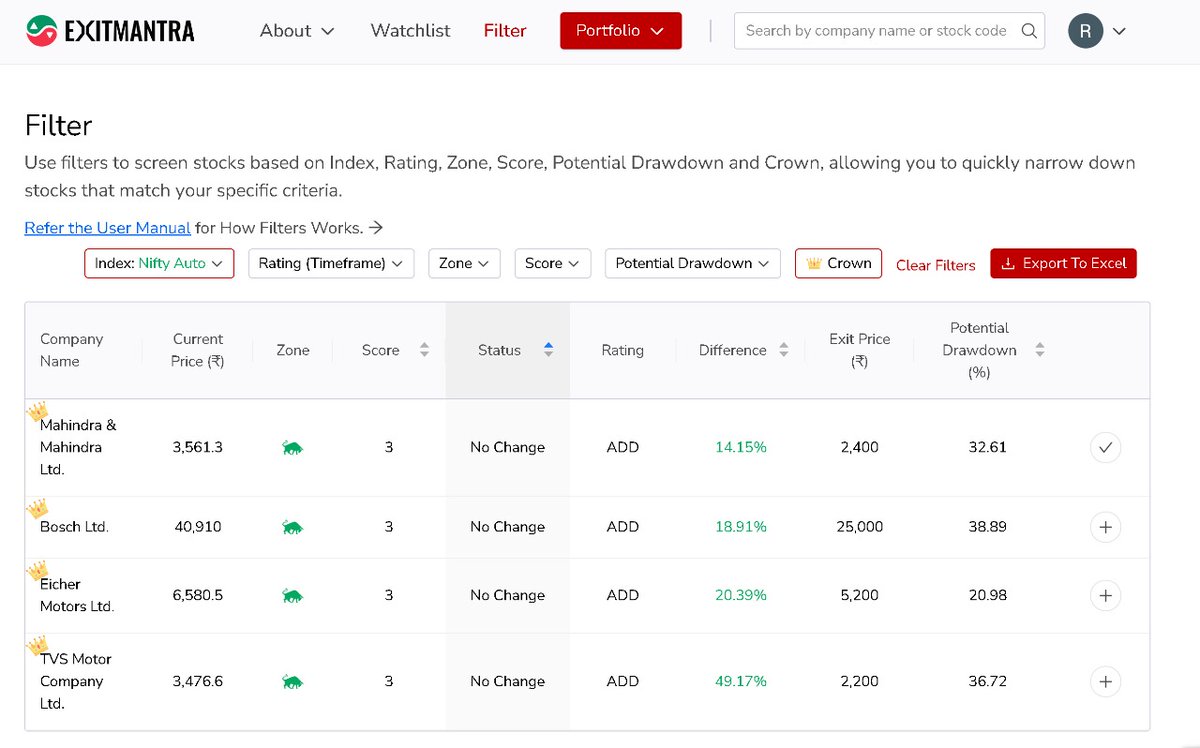Open the Filter nav item
1200x748 pixels.
coord(505,31)
